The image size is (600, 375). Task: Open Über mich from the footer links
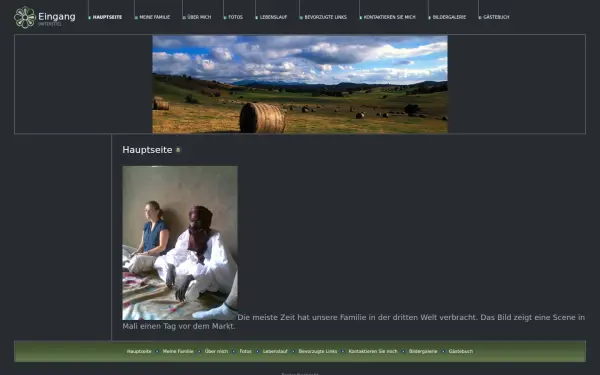216,351
